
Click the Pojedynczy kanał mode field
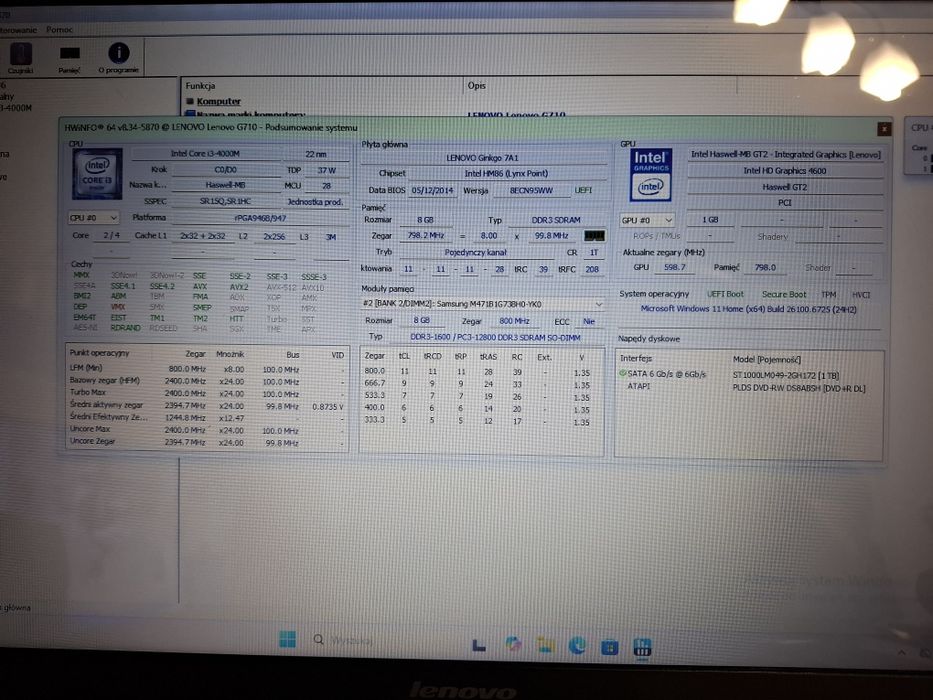click(475, 252)
